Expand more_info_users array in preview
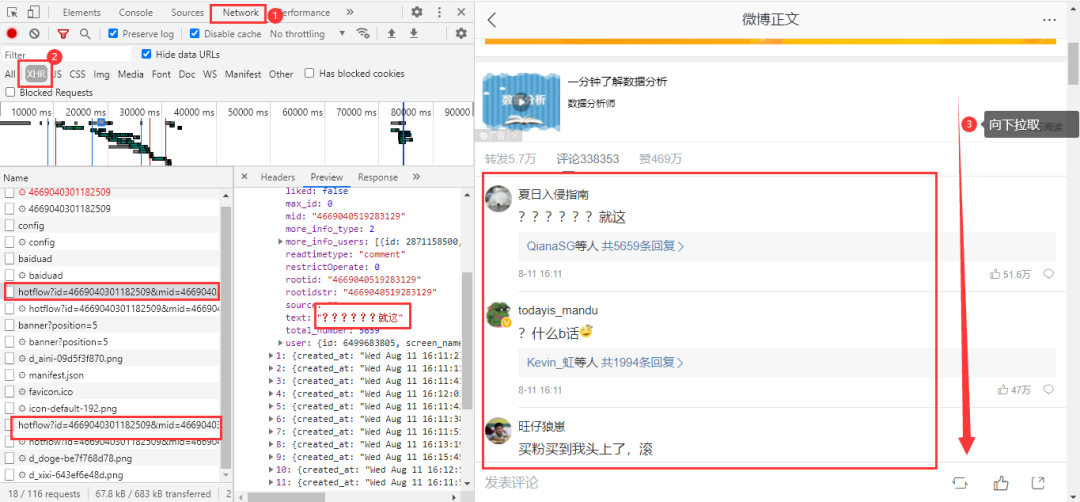The height and width of the screenshot is (502, 1080). (280, 242)
